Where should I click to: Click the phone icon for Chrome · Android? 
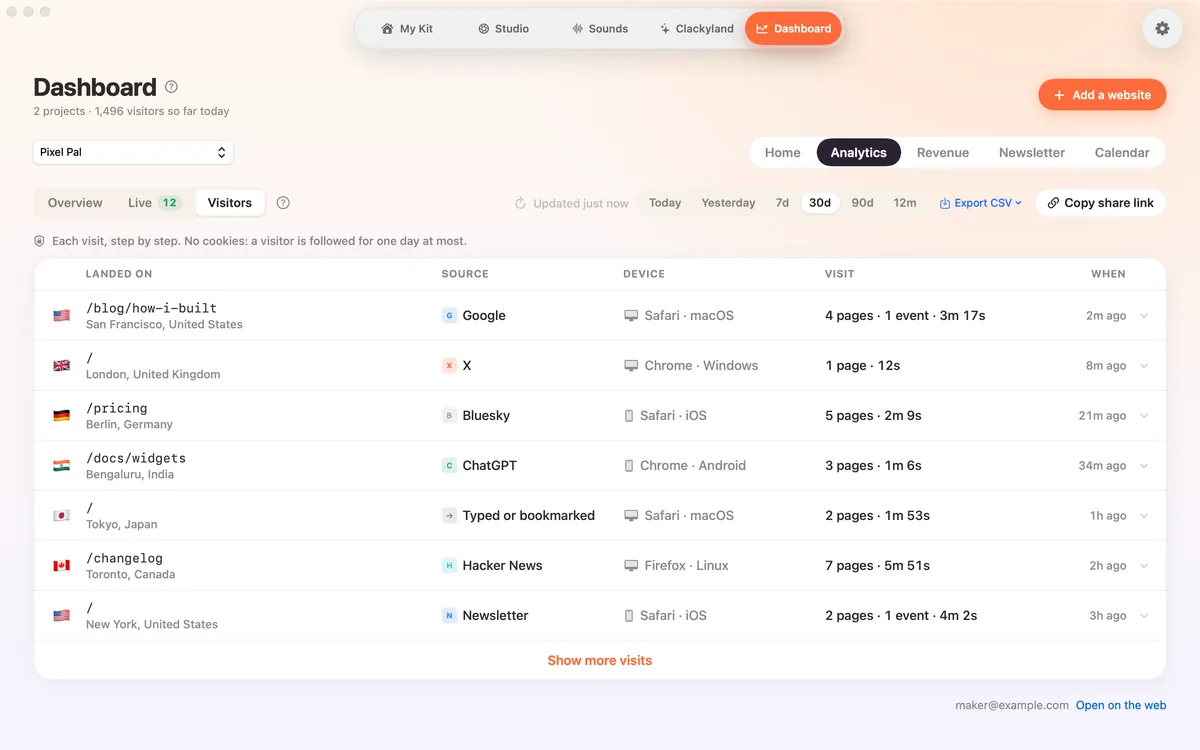(x=629, y=466)
